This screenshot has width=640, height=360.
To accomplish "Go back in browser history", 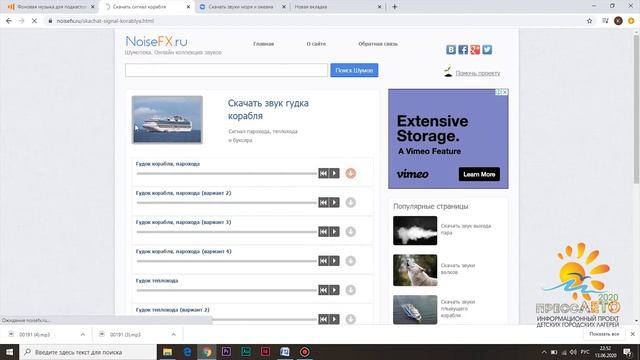I will [9, 21].
